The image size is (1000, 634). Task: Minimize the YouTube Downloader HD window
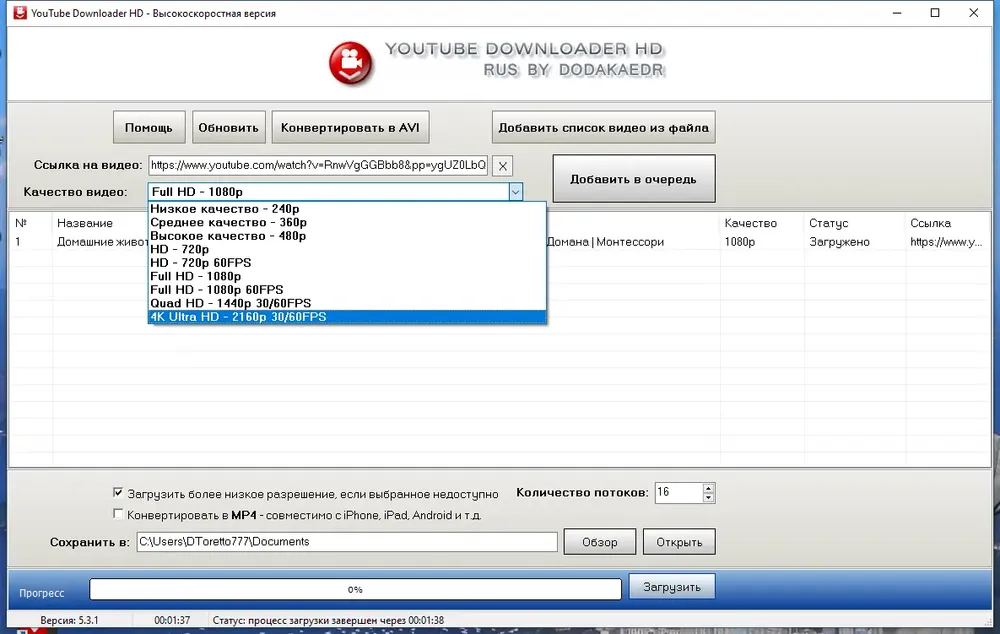point(897,13)
